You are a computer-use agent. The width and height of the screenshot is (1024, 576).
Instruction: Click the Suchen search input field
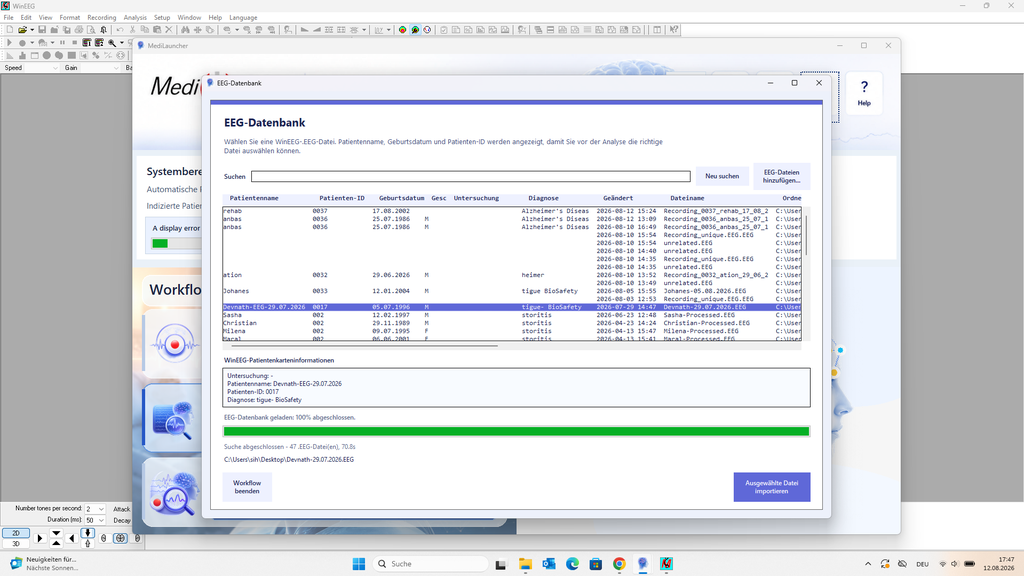point(470,176)
